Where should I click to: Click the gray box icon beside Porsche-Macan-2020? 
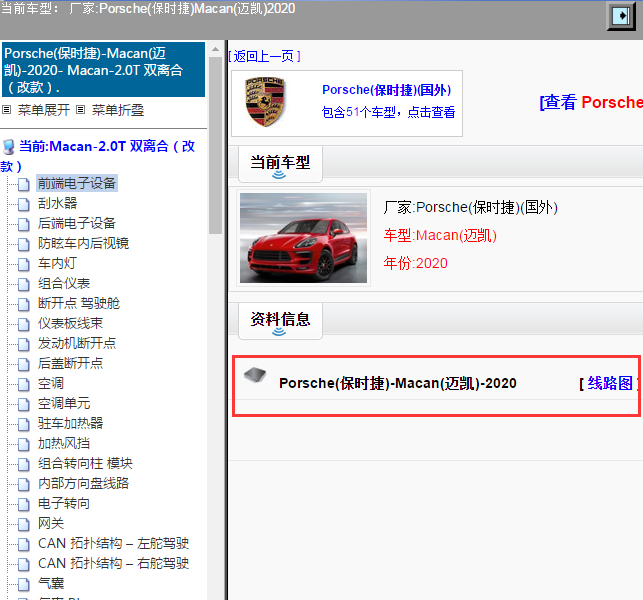click(x=255, y=374)
